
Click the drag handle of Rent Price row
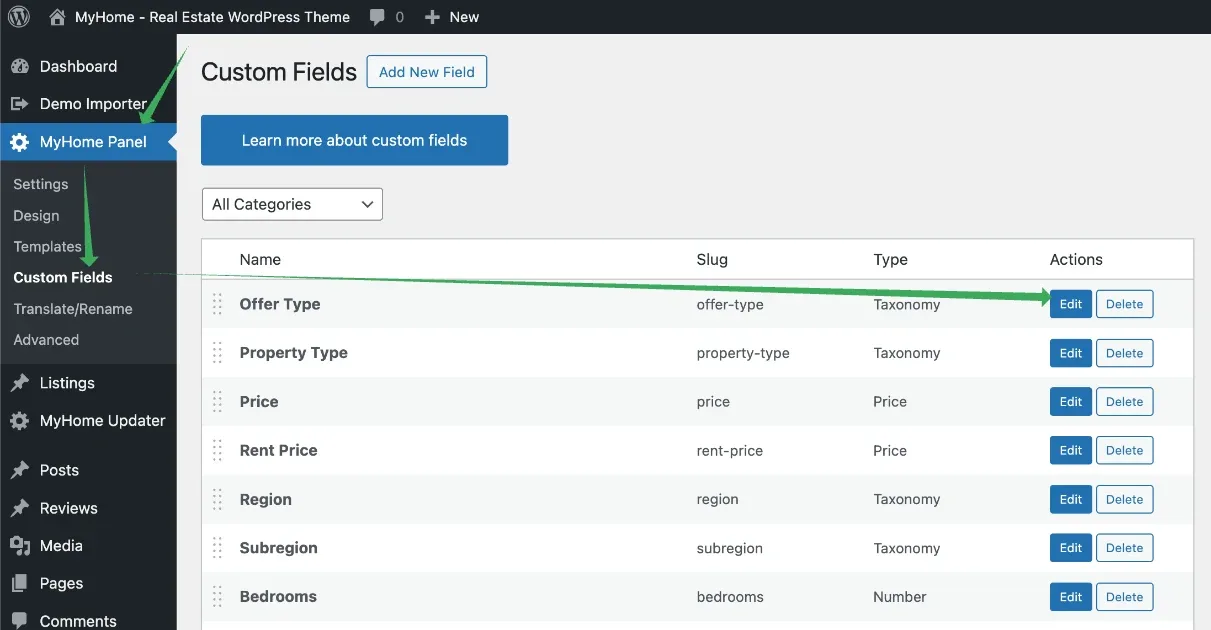(217, 450)
